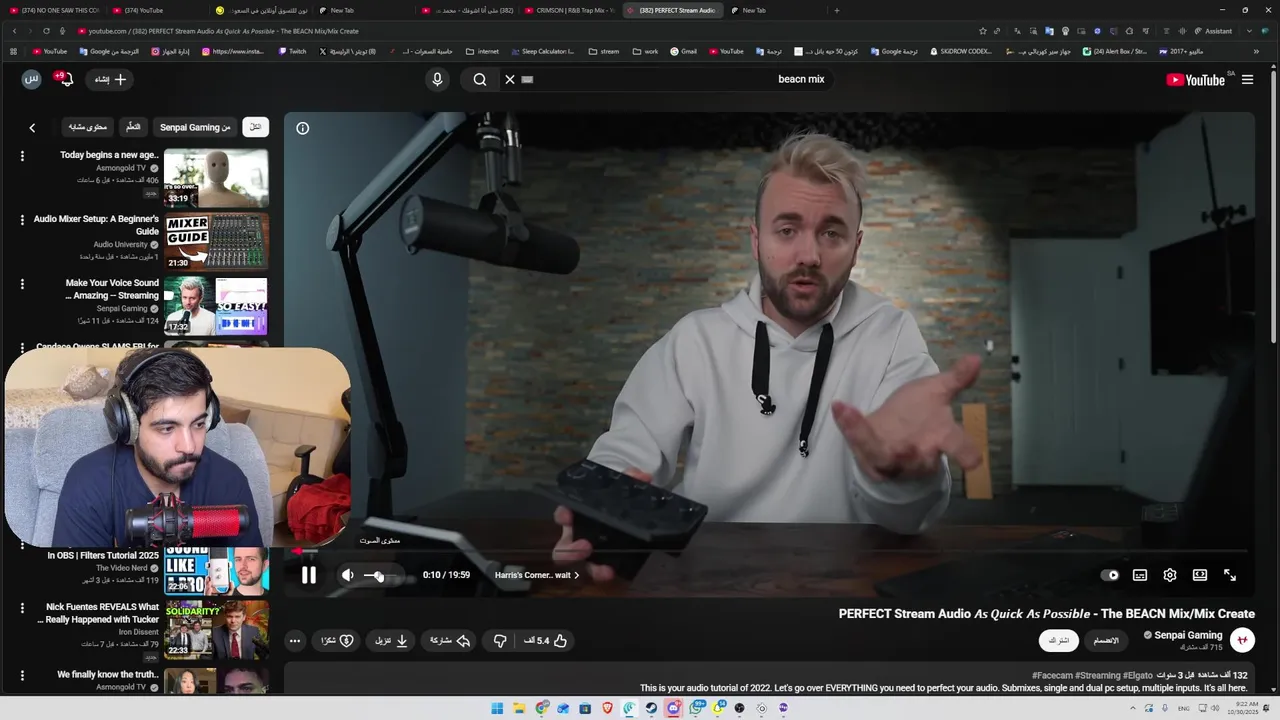Bookmark this page with the star icon
The width and height of the screenshot is (1280, 720).
983,31
